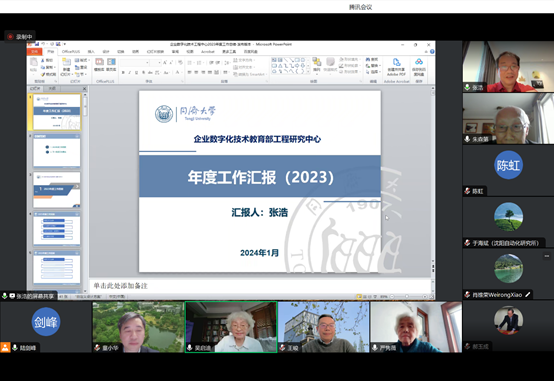Open the OfficePLUS ribbon tab
The image size is (554, 381).
pyautogui.click(x=71, y=52)
